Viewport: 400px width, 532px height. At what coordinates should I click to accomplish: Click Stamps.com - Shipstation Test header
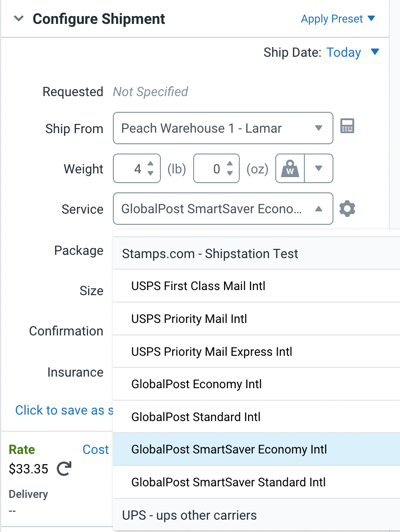click(256, 253)
